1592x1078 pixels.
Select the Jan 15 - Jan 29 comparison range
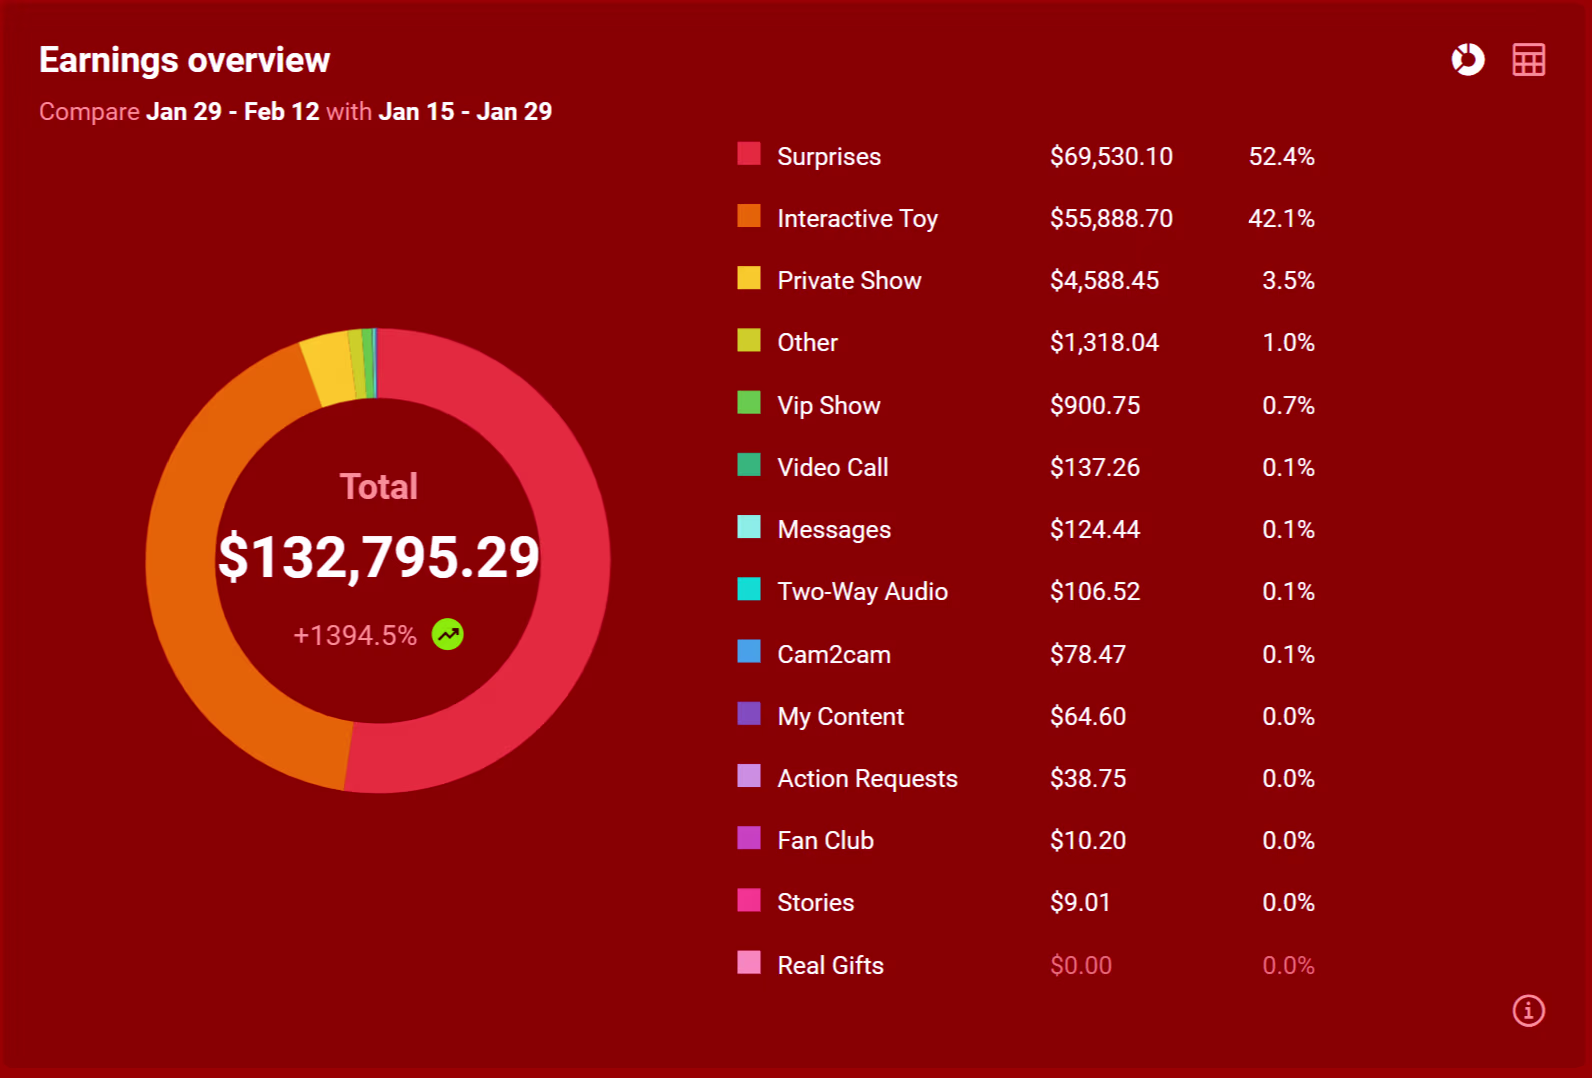point(465,111)
